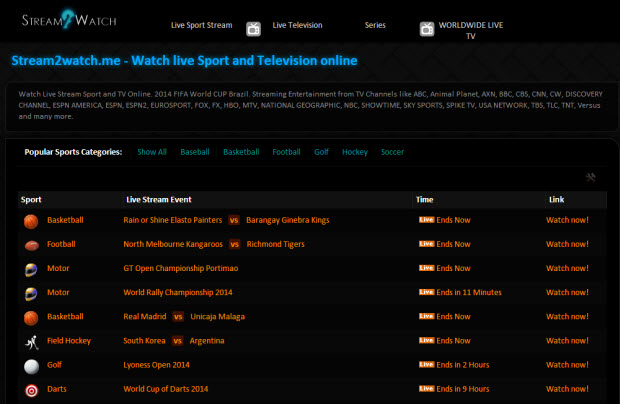Click basketball icon in Real Madrid row
Image resolution: width=620 pixels, height=404 pixels.
click(31, 318)
